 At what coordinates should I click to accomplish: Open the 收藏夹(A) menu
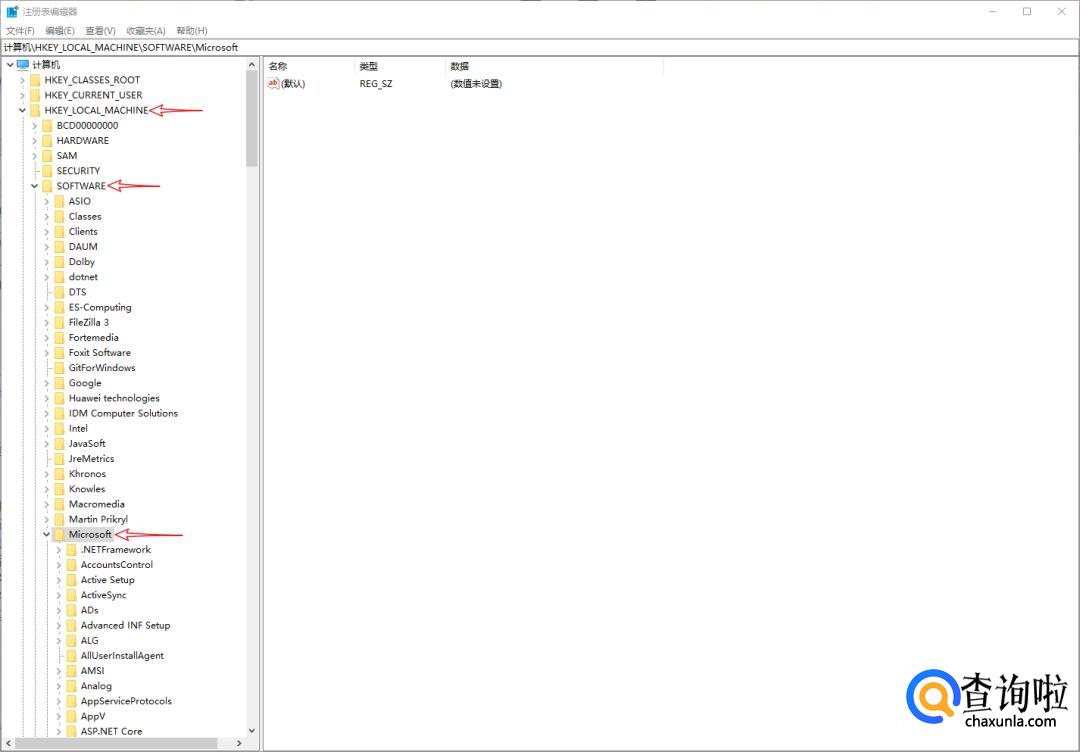pyautogui.click(x=145, y=30)
